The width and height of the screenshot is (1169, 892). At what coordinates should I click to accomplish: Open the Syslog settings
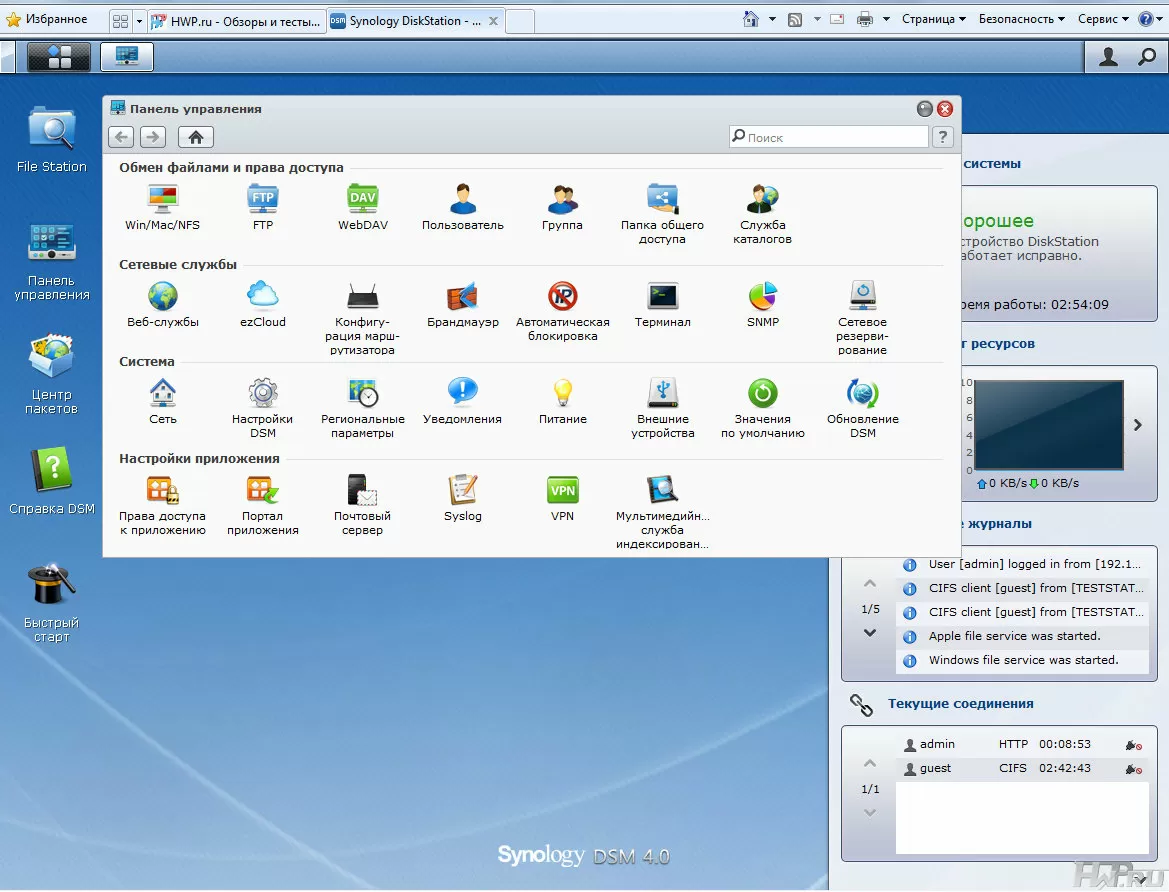(x=462, y=498)
